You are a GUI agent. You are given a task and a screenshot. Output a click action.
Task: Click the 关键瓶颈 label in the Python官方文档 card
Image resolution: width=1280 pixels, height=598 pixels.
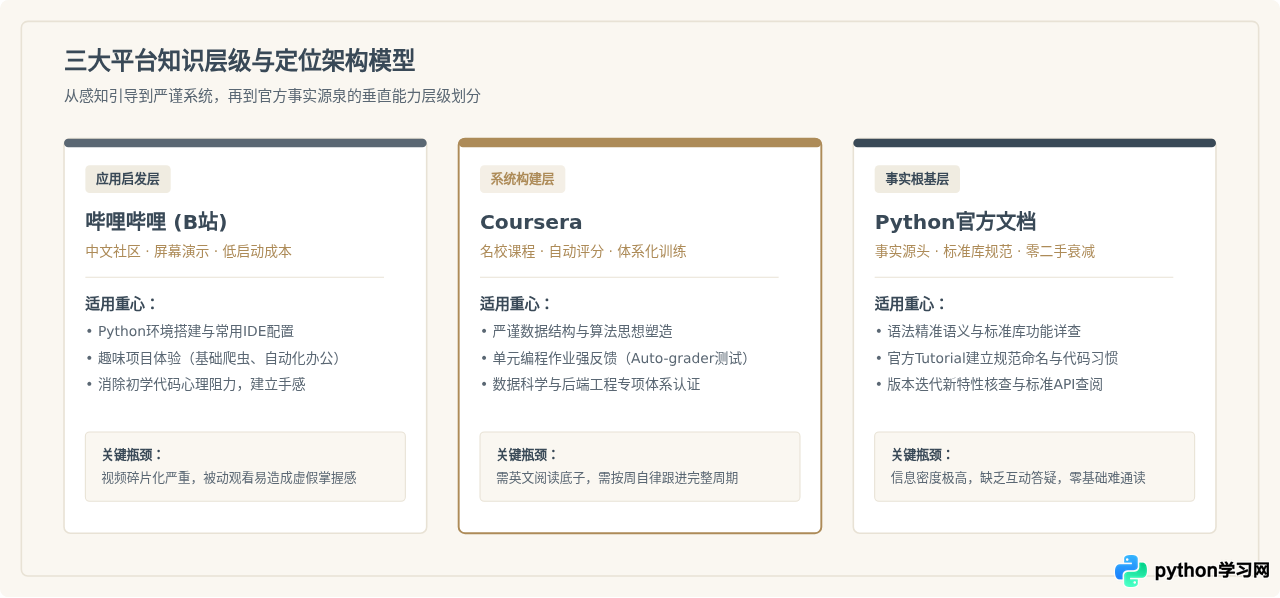click(x=922, y=454)
